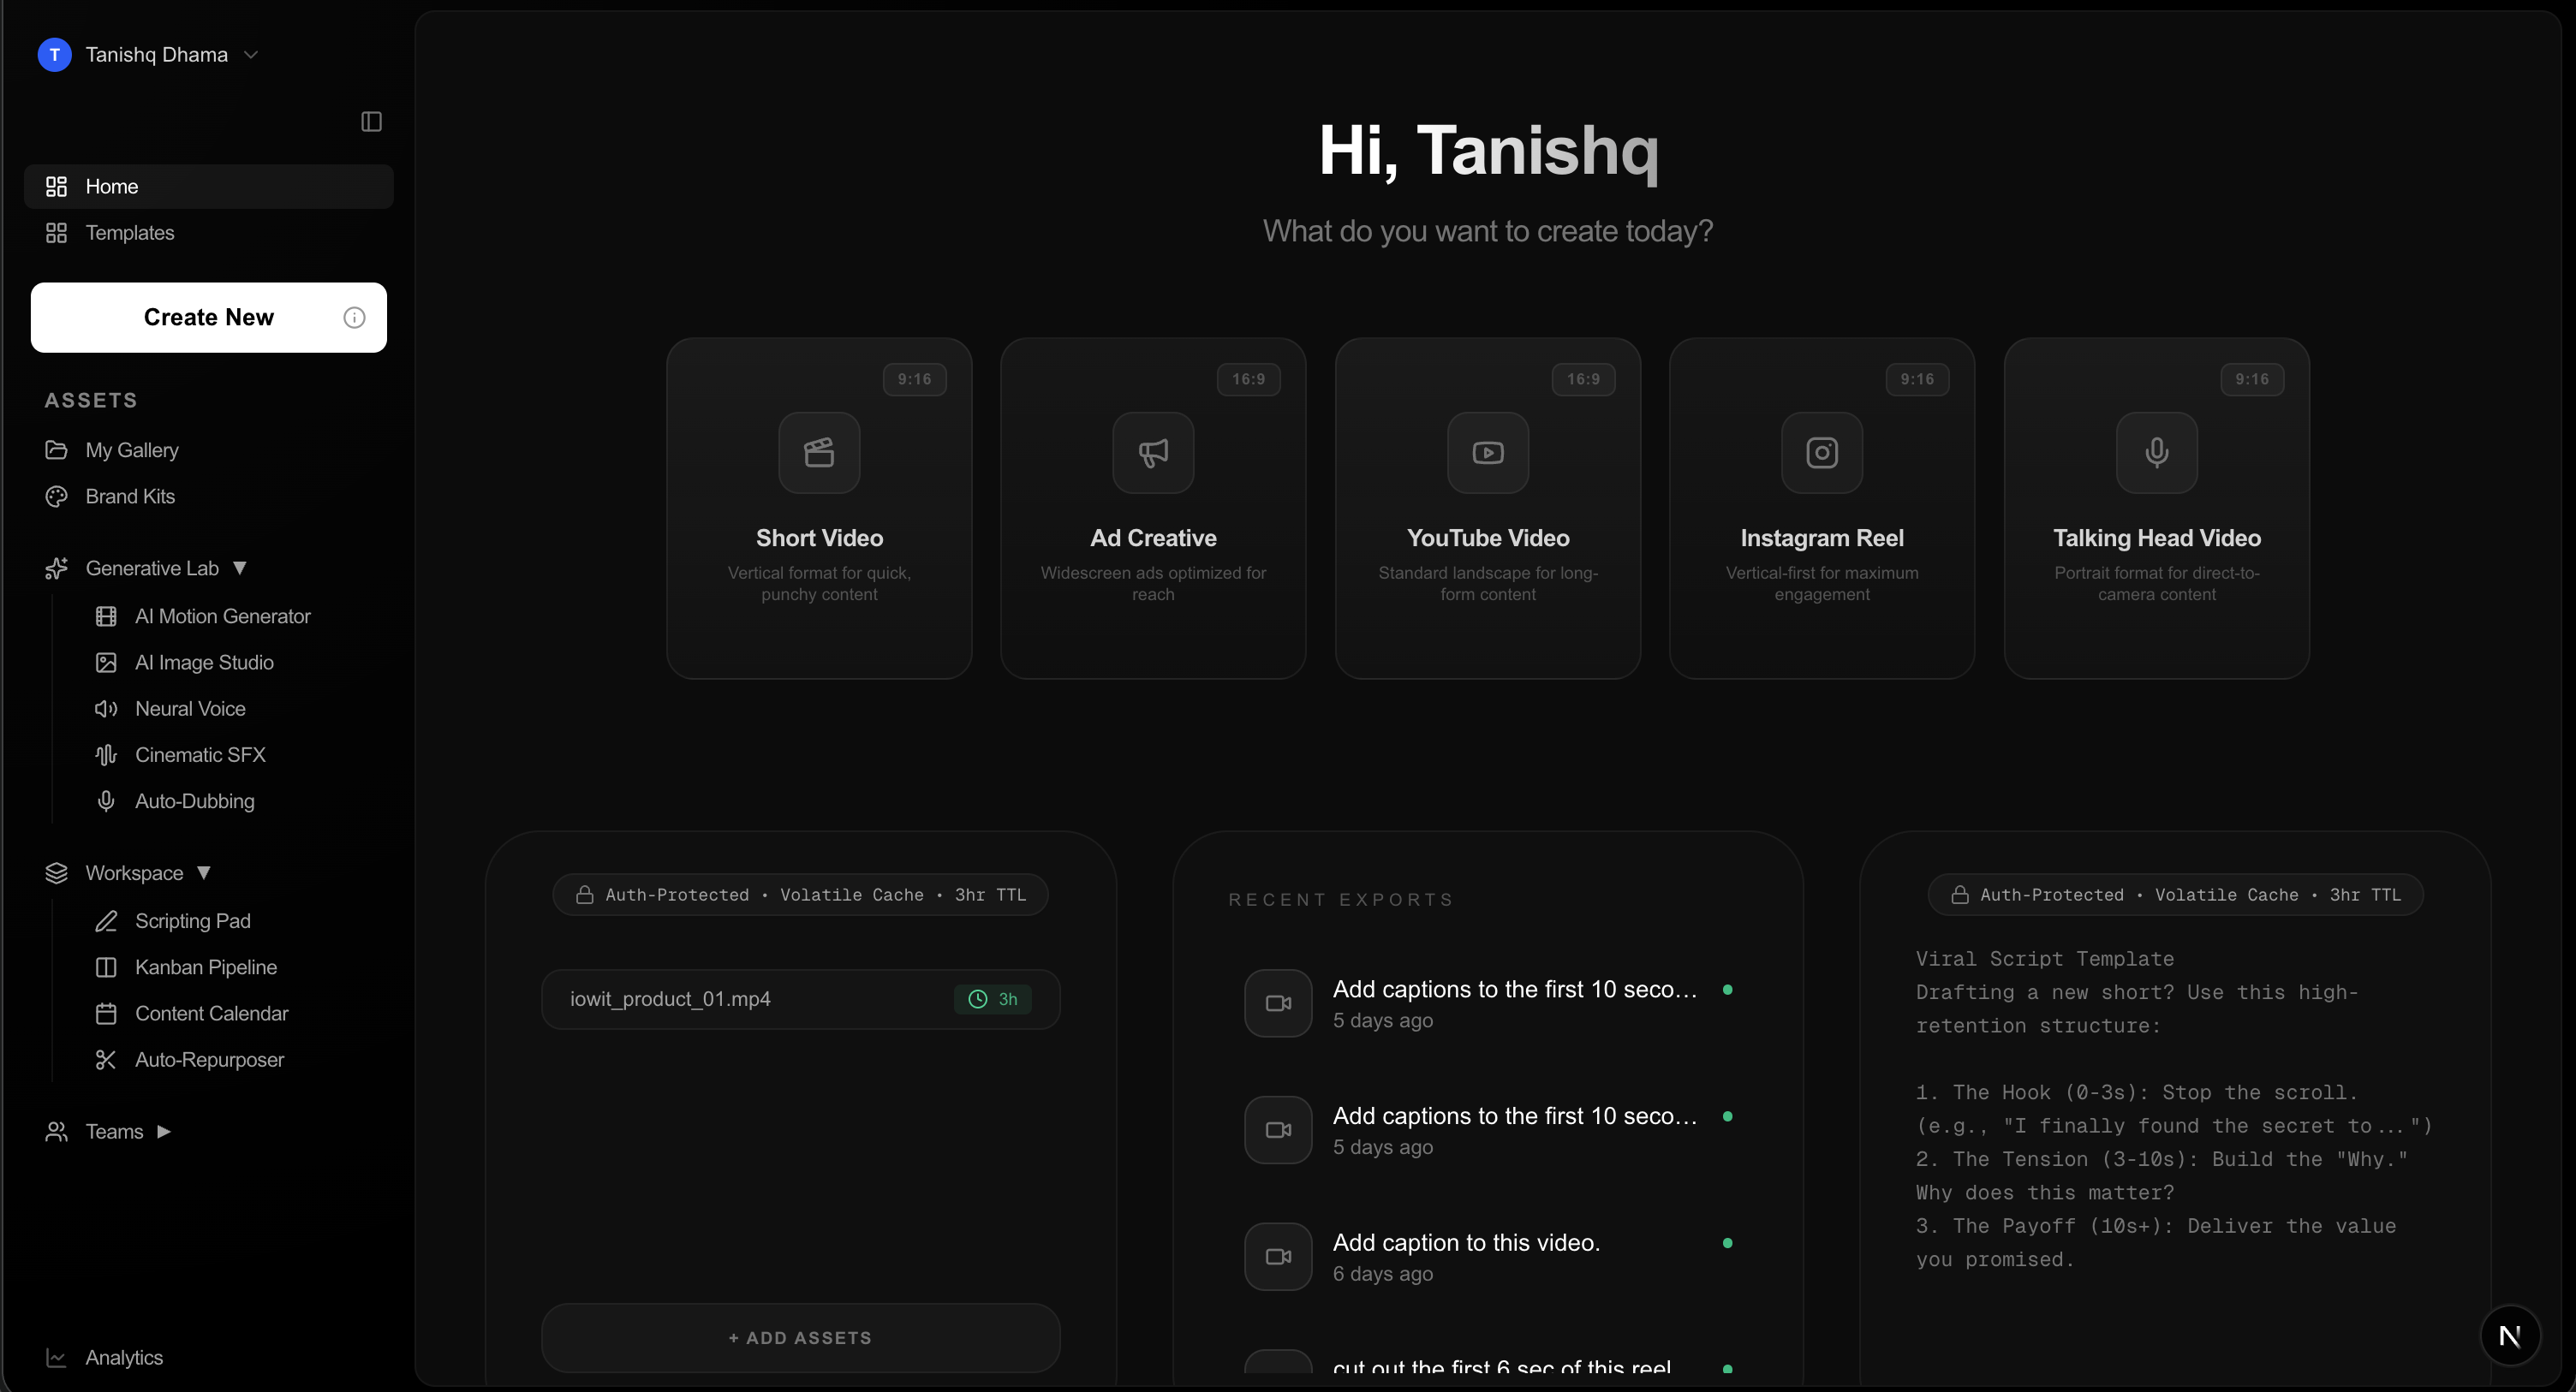Click the Ad Creative megaphone icon
Screen dimensions: 2576x1392
tap(1153, 452)
